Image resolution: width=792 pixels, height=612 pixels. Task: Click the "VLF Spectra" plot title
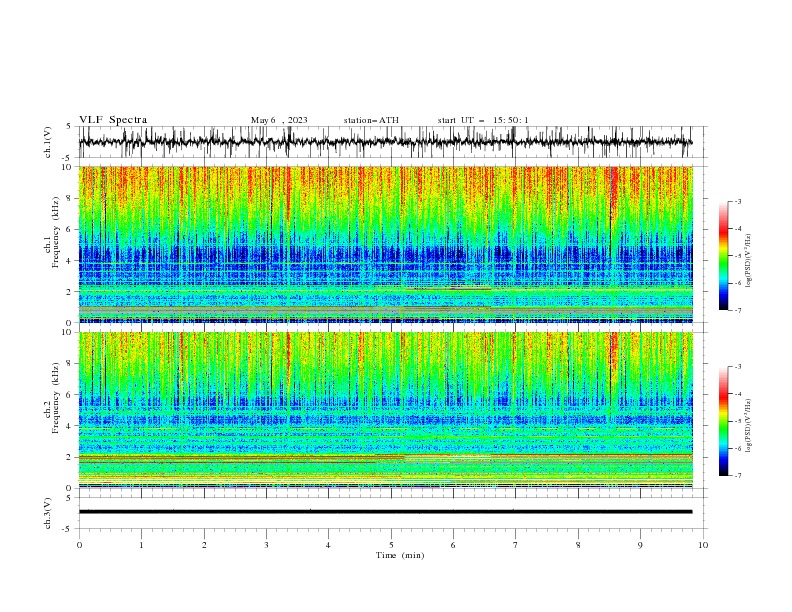tap(113, 120)
